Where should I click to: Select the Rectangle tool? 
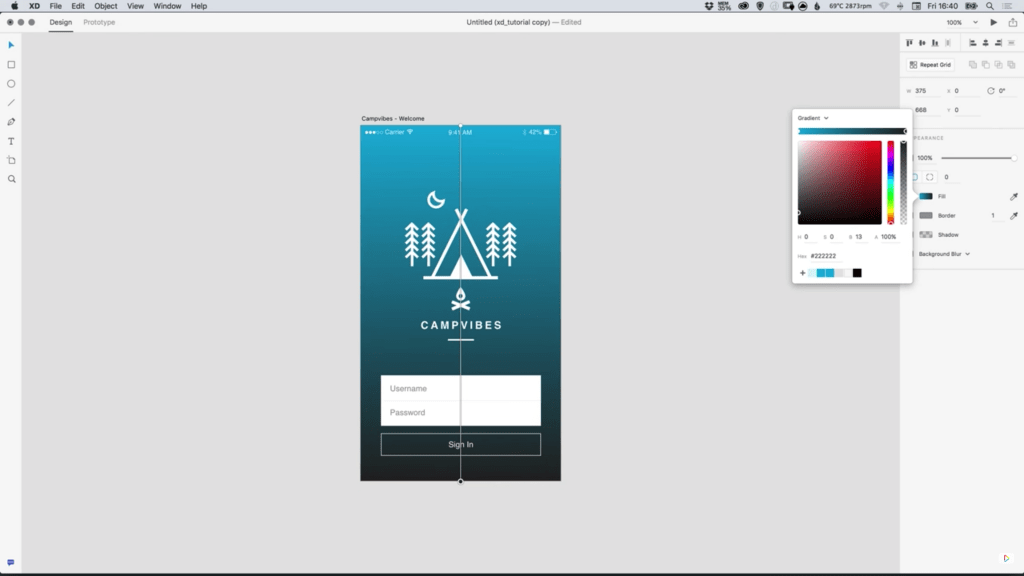tap(11, 64)
